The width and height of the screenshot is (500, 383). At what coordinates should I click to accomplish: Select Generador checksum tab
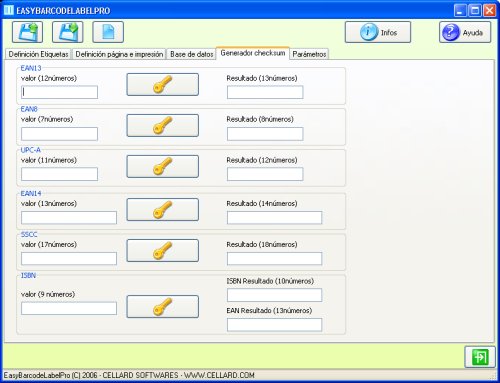click(253, 53)
